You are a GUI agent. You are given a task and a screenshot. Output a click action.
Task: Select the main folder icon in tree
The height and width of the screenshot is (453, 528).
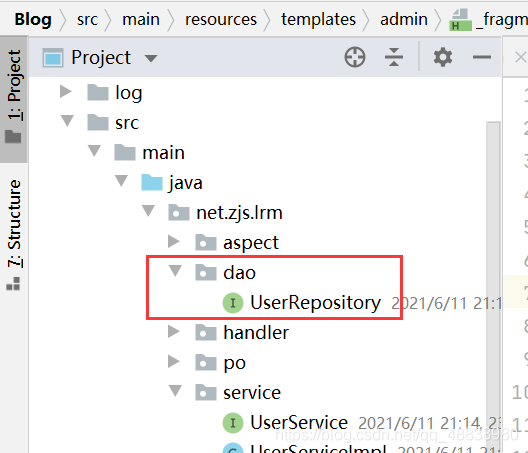click(125, 152)
